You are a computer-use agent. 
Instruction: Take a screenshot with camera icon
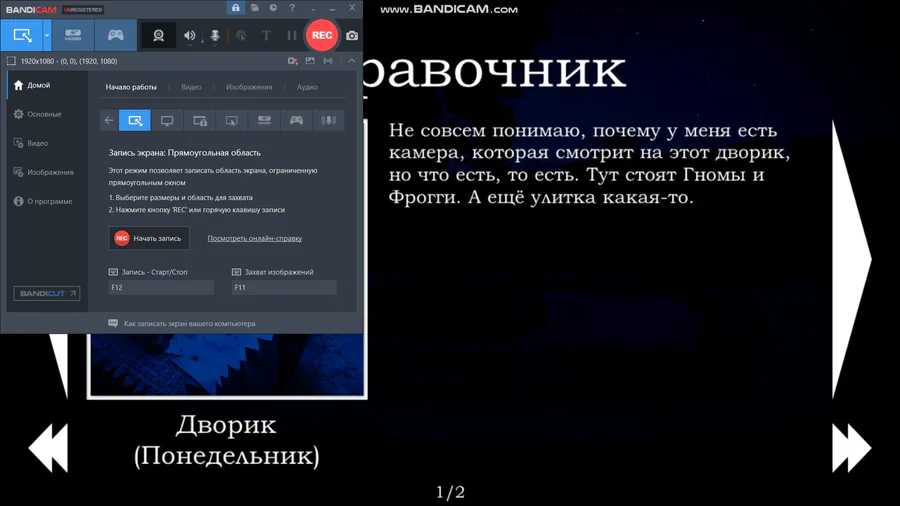pos(352,36)
